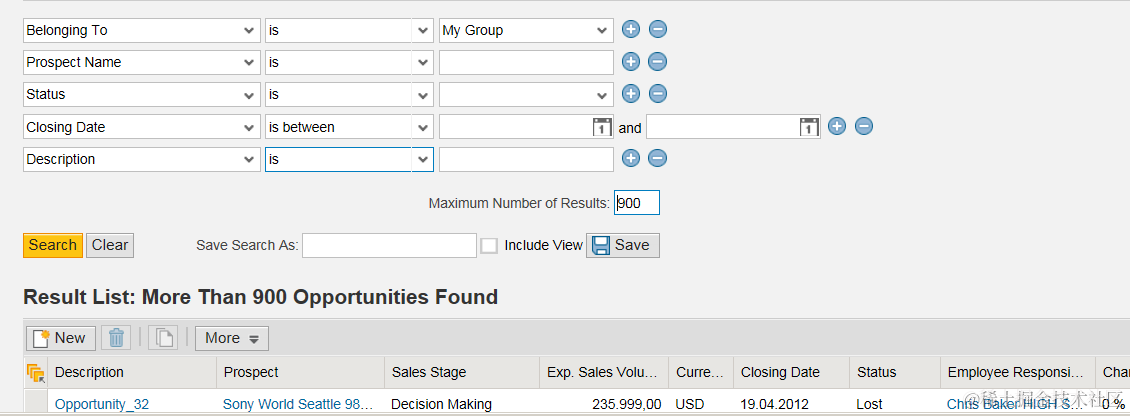Screen dimensions: 1130x416
Task: Click the trash delete icon in the result toolbar
Action: pyautogui.click(x=116, y=338)
